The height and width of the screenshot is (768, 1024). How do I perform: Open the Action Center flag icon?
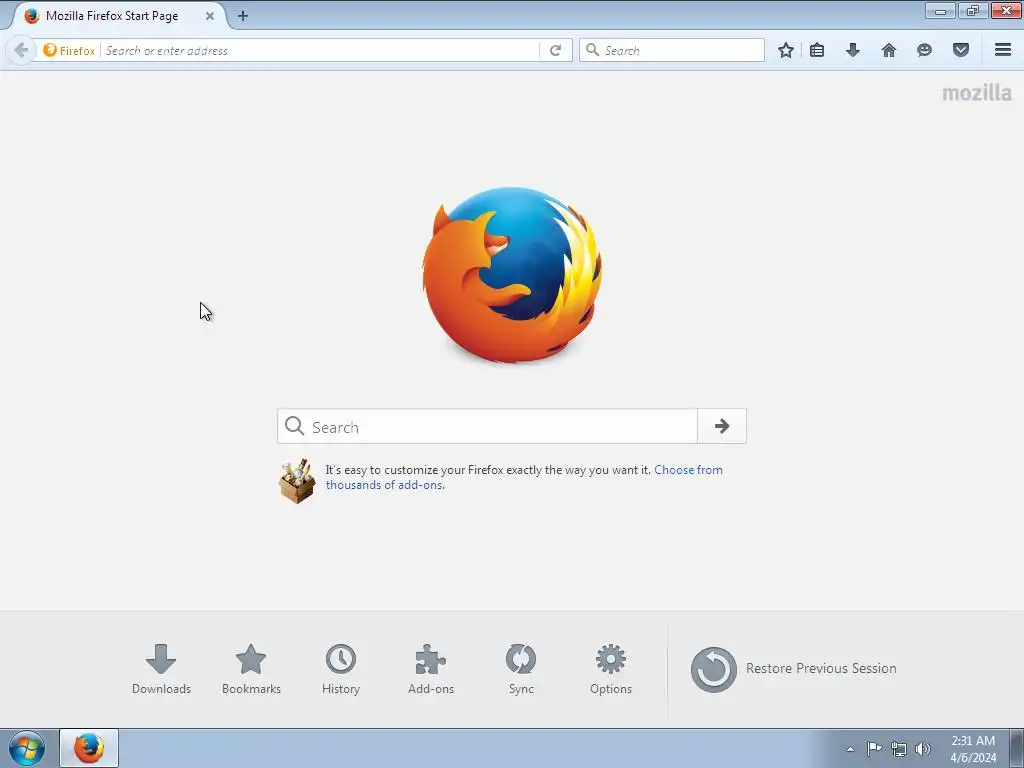[x=874, y=748]
